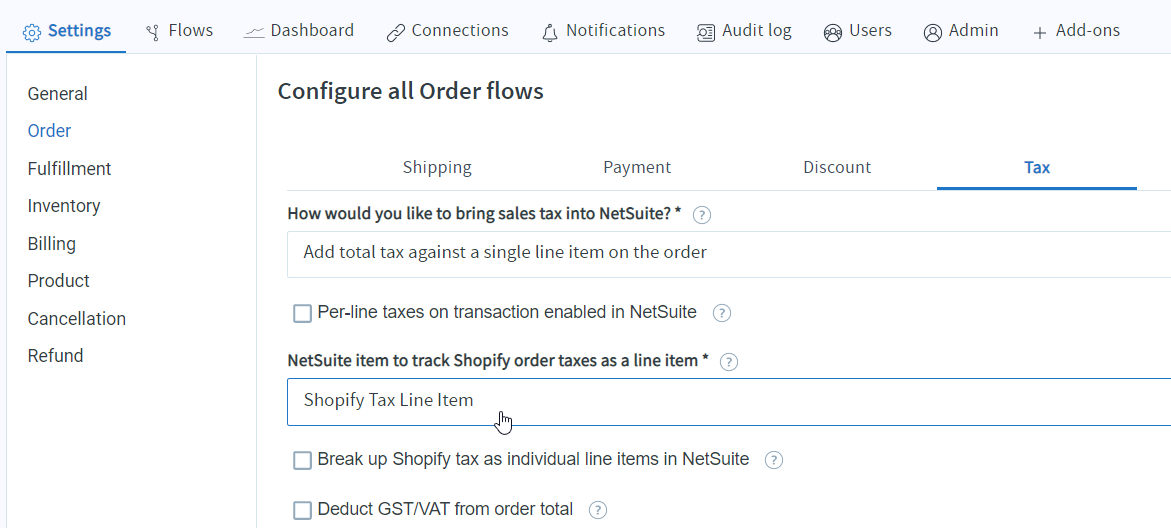The width and height of the screenshot is (1171, 528).
Task: Check Break up Shopify tax as line items
Action: (x=302, y=460)
